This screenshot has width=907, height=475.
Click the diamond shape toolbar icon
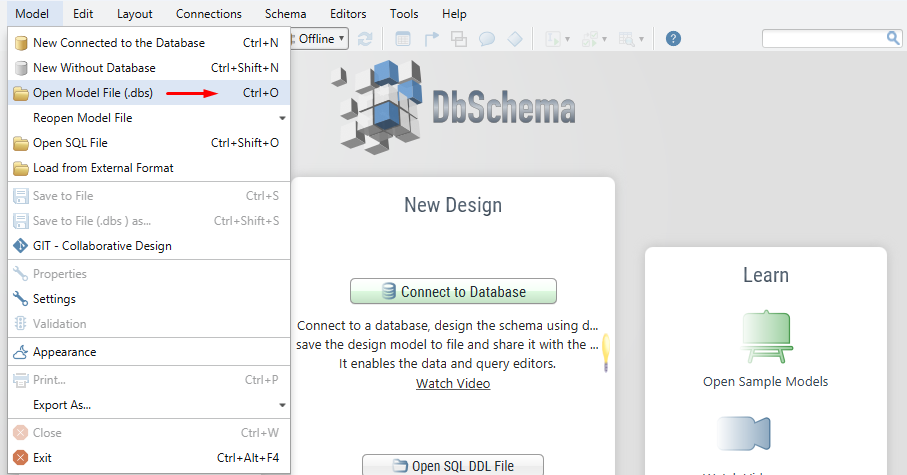(515, 39)
